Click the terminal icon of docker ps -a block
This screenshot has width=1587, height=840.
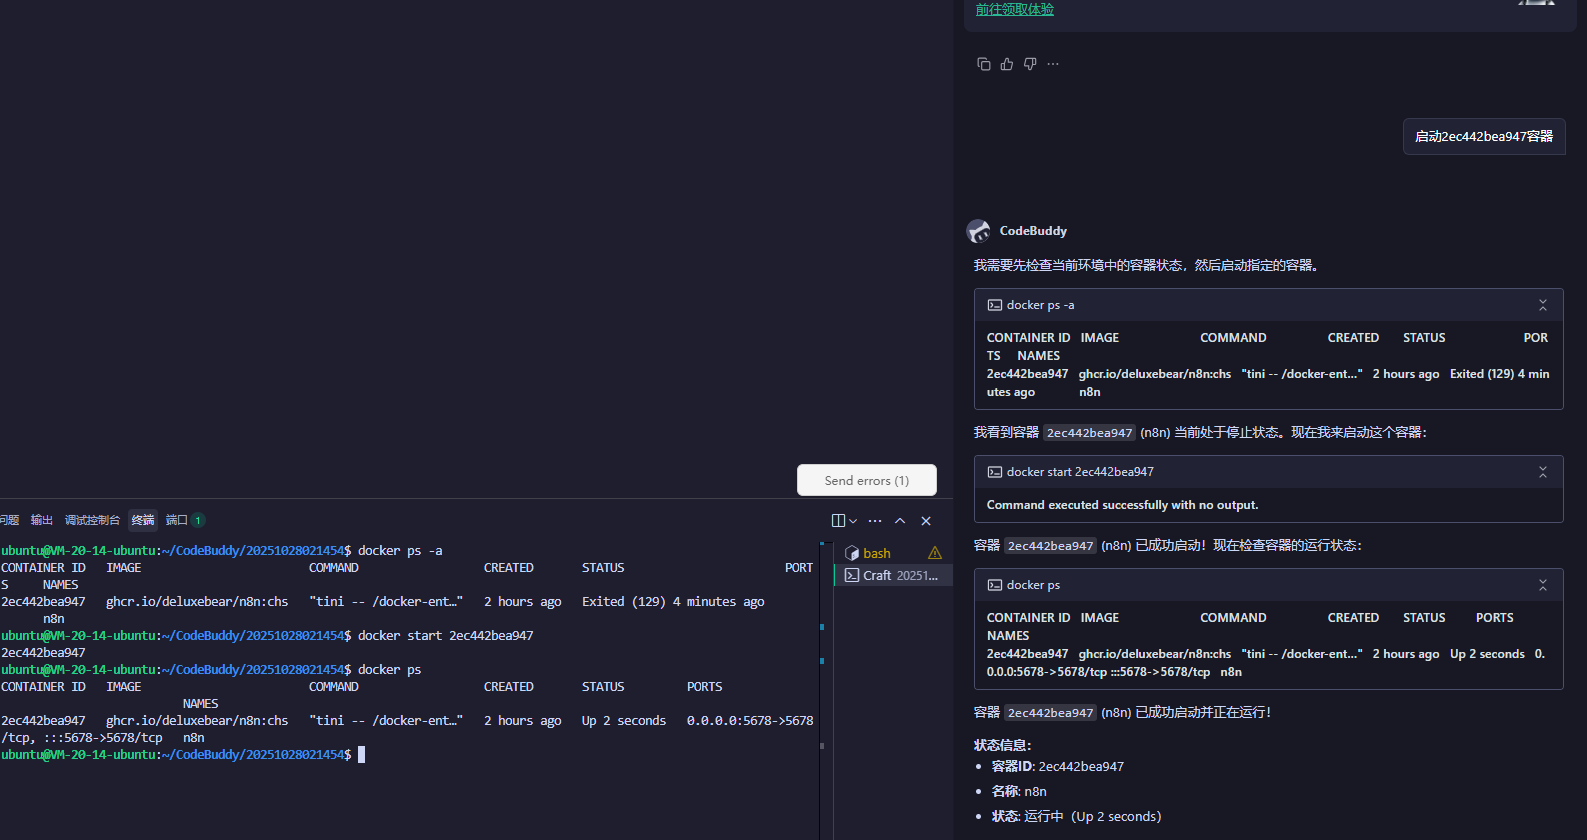(995, 305)
